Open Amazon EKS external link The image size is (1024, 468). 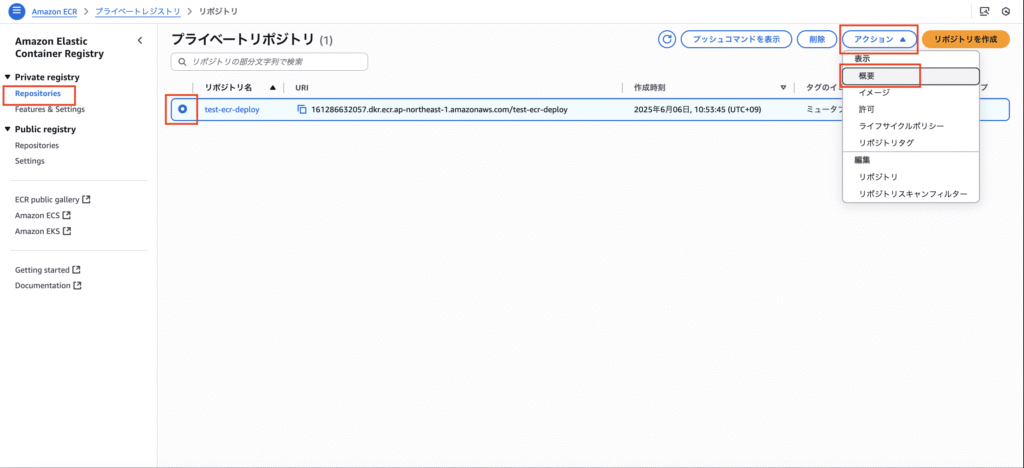[42, 231]
